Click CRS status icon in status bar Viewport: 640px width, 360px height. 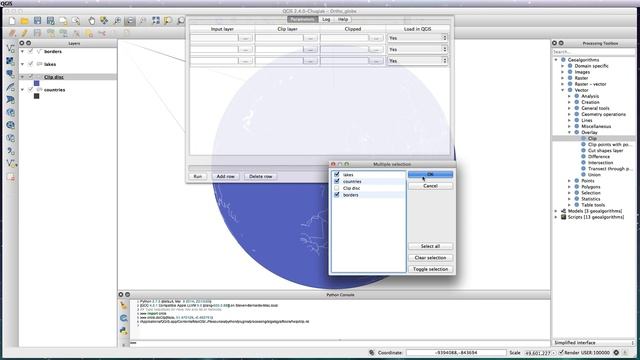(616, 352)
